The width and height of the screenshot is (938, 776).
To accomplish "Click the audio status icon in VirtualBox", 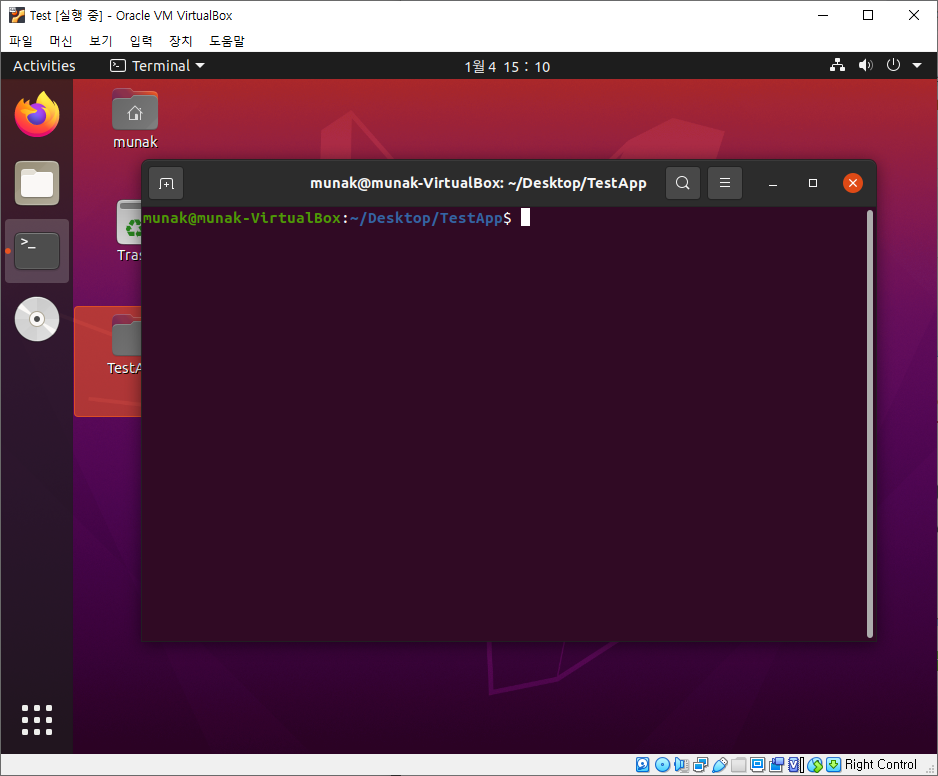I will [681, 765].
